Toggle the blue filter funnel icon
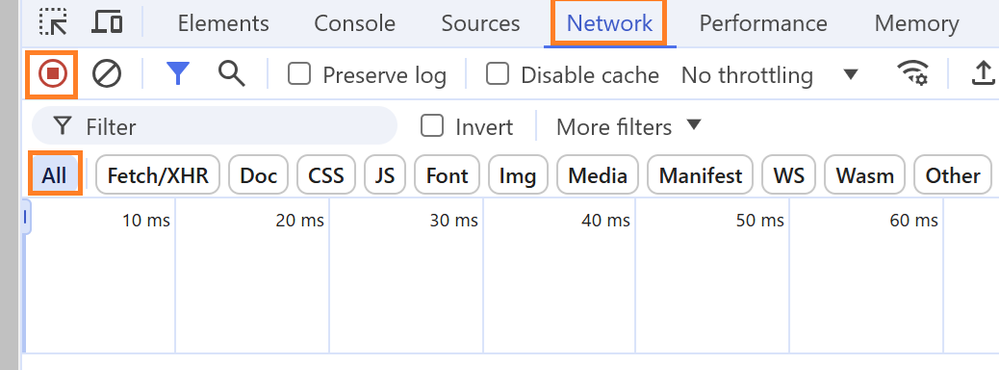 click(178, 74)
